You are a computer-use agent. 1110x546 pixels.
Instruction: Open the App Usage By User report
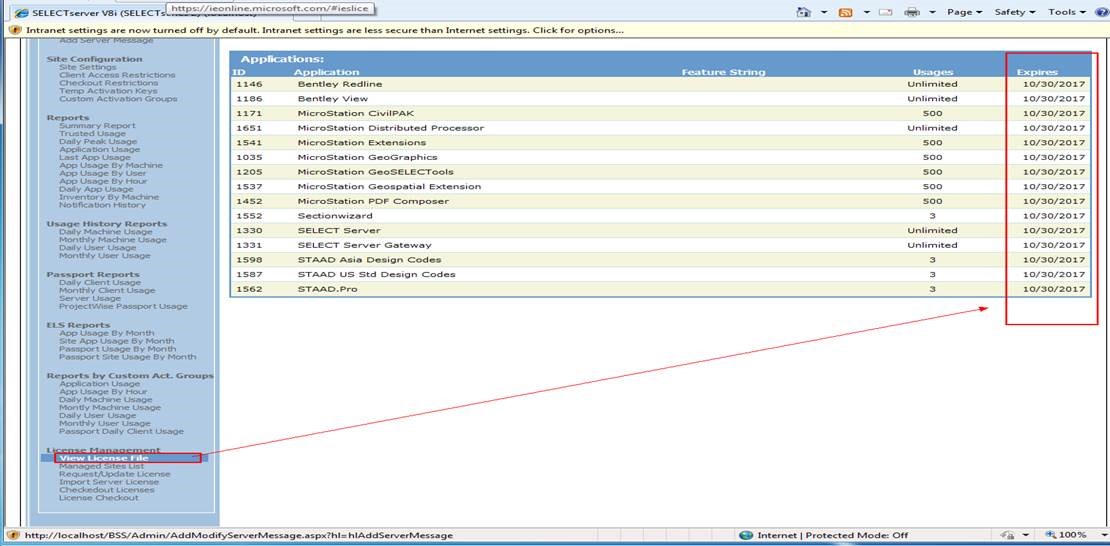103,173
